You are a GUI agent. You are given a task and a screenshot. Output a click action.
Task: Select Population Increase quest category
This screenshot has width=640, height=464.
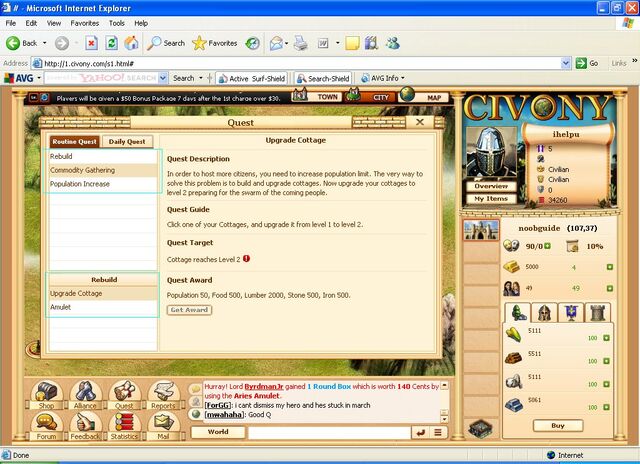coord(103,184)
